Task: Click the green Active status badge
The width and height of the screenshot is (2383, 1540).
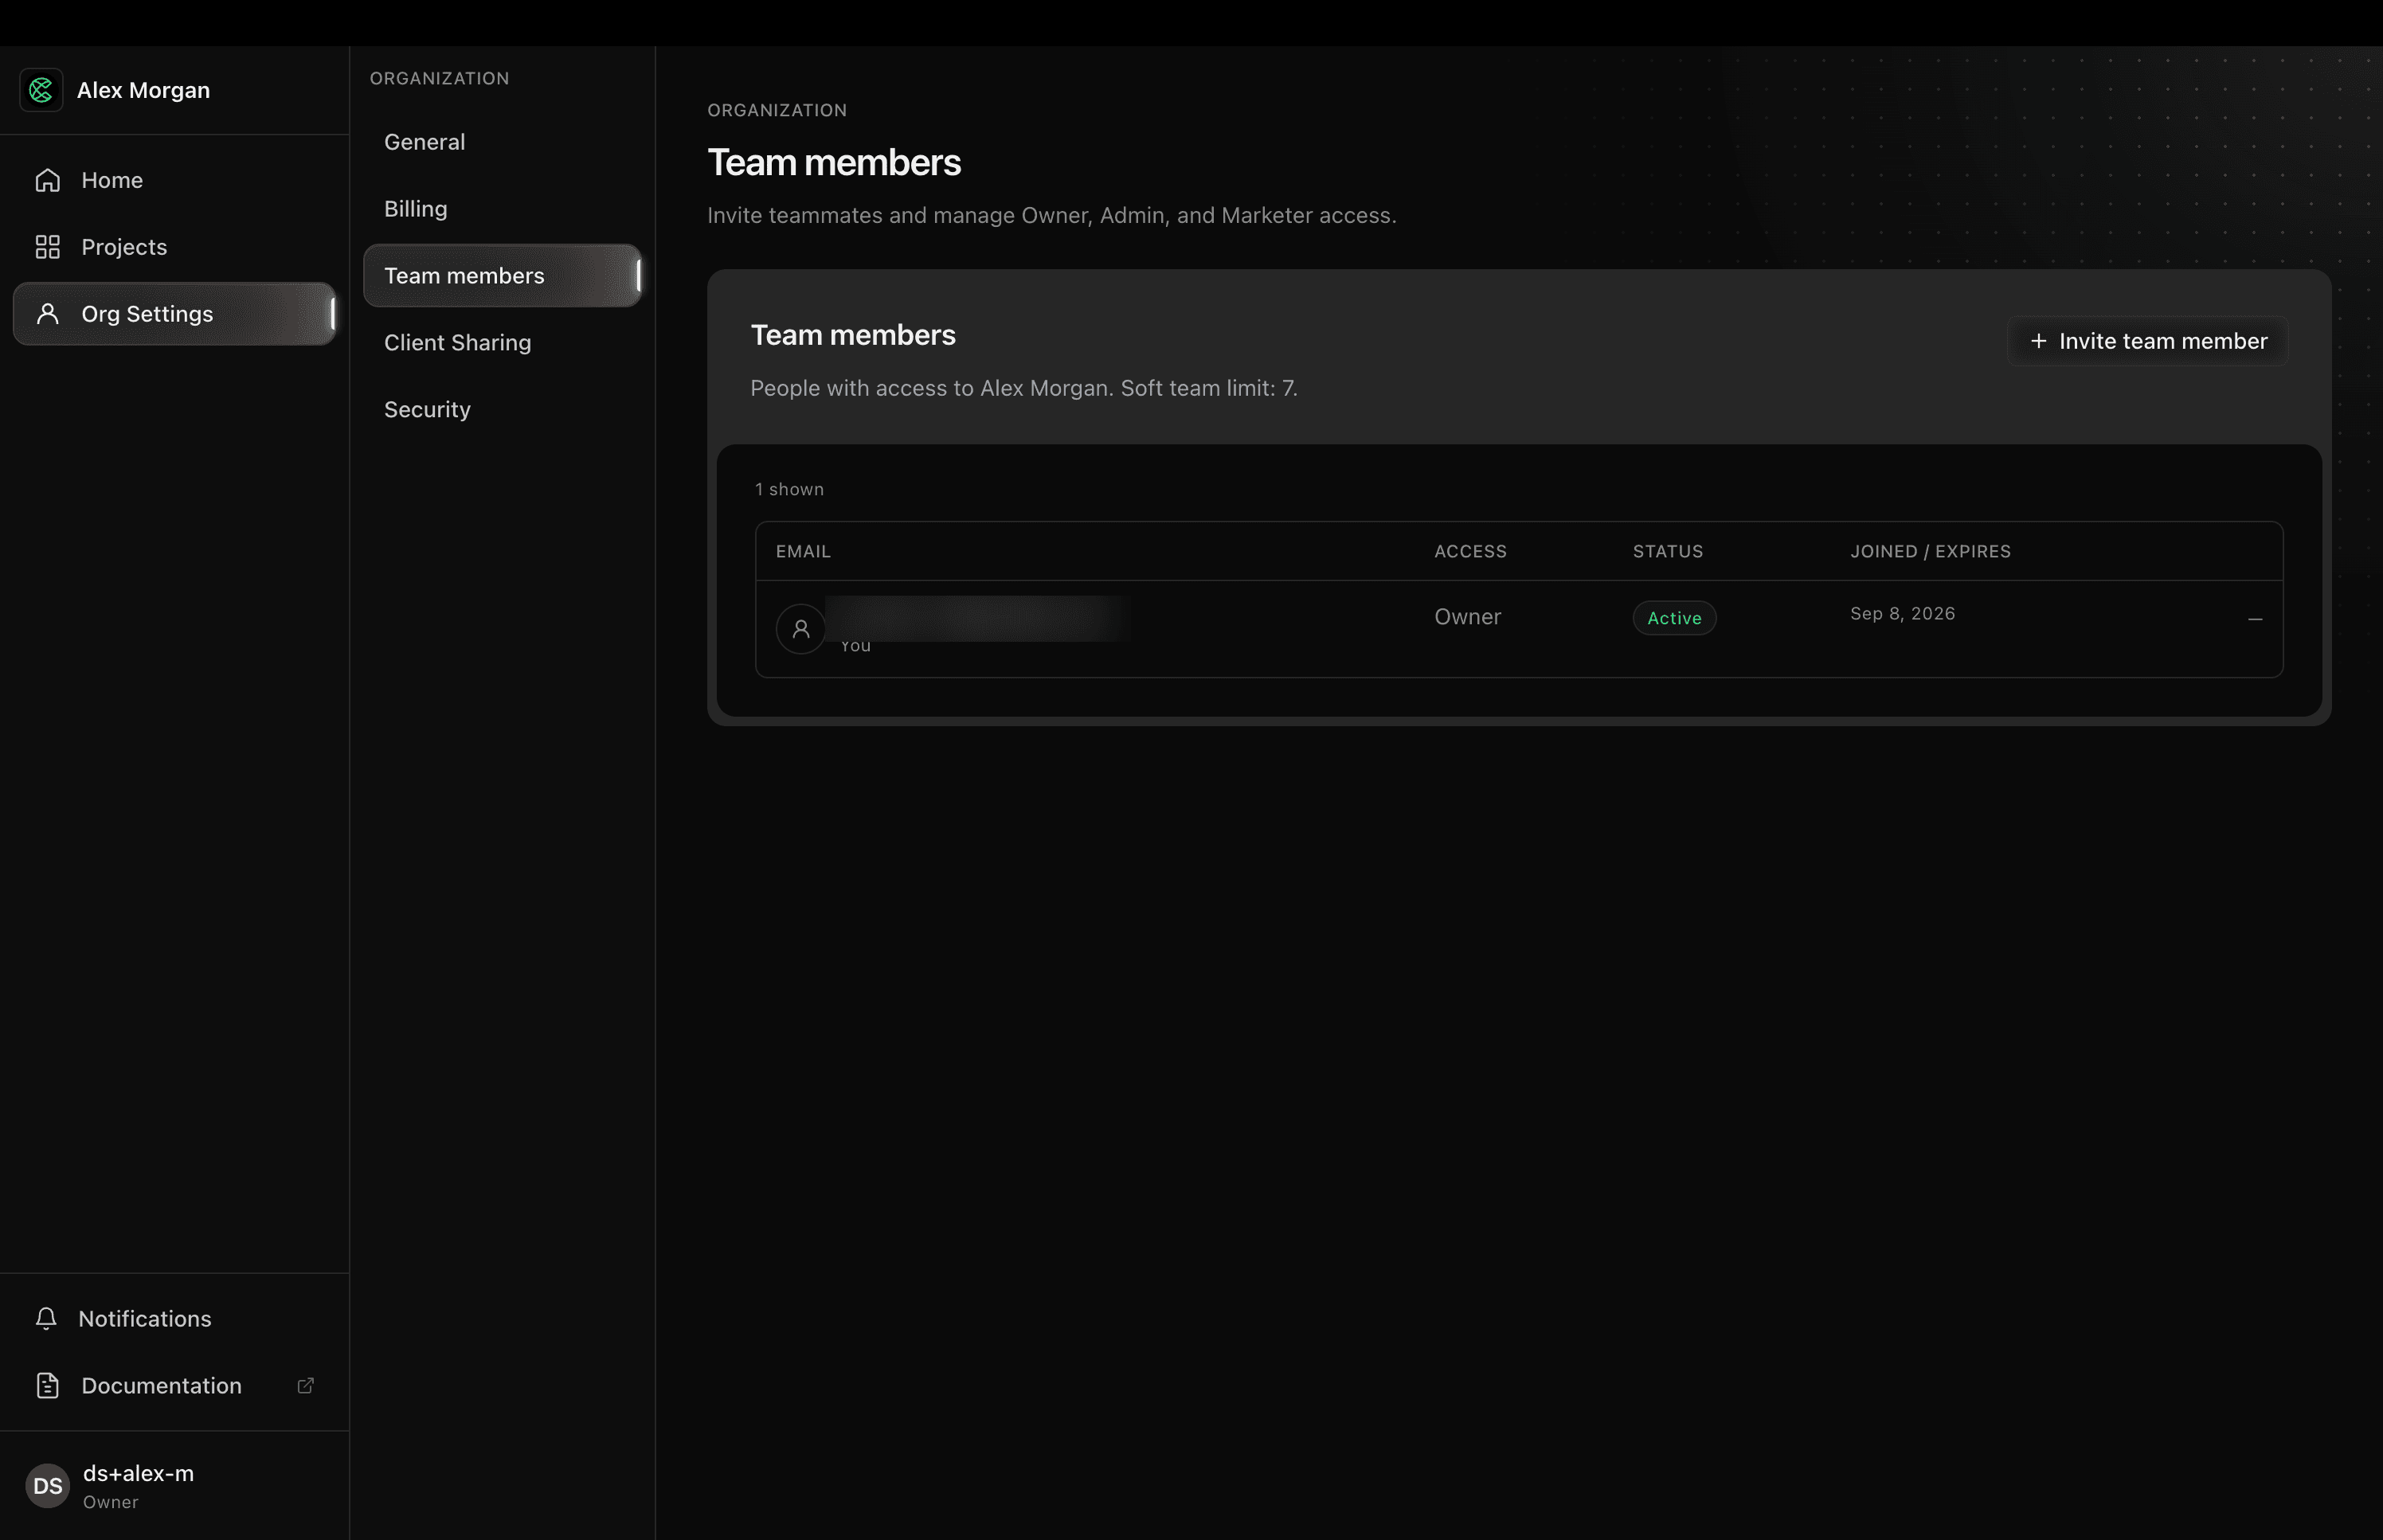Action: pyautogui.click(x=1674, y=618)
